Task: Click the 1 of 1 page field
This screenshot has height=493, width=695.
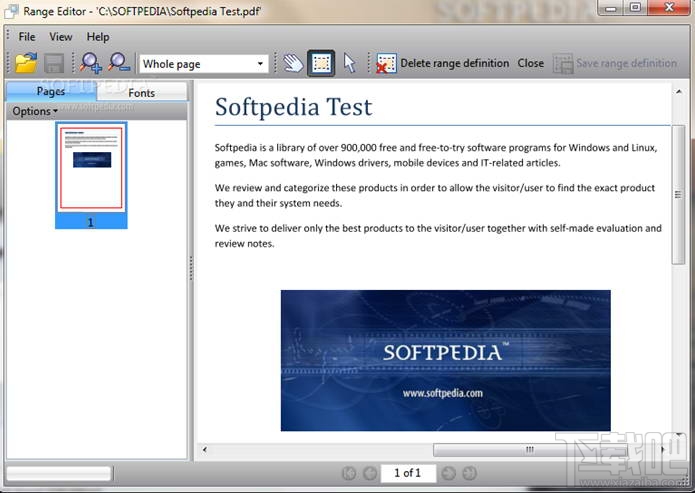Action: tap(408, 473)
